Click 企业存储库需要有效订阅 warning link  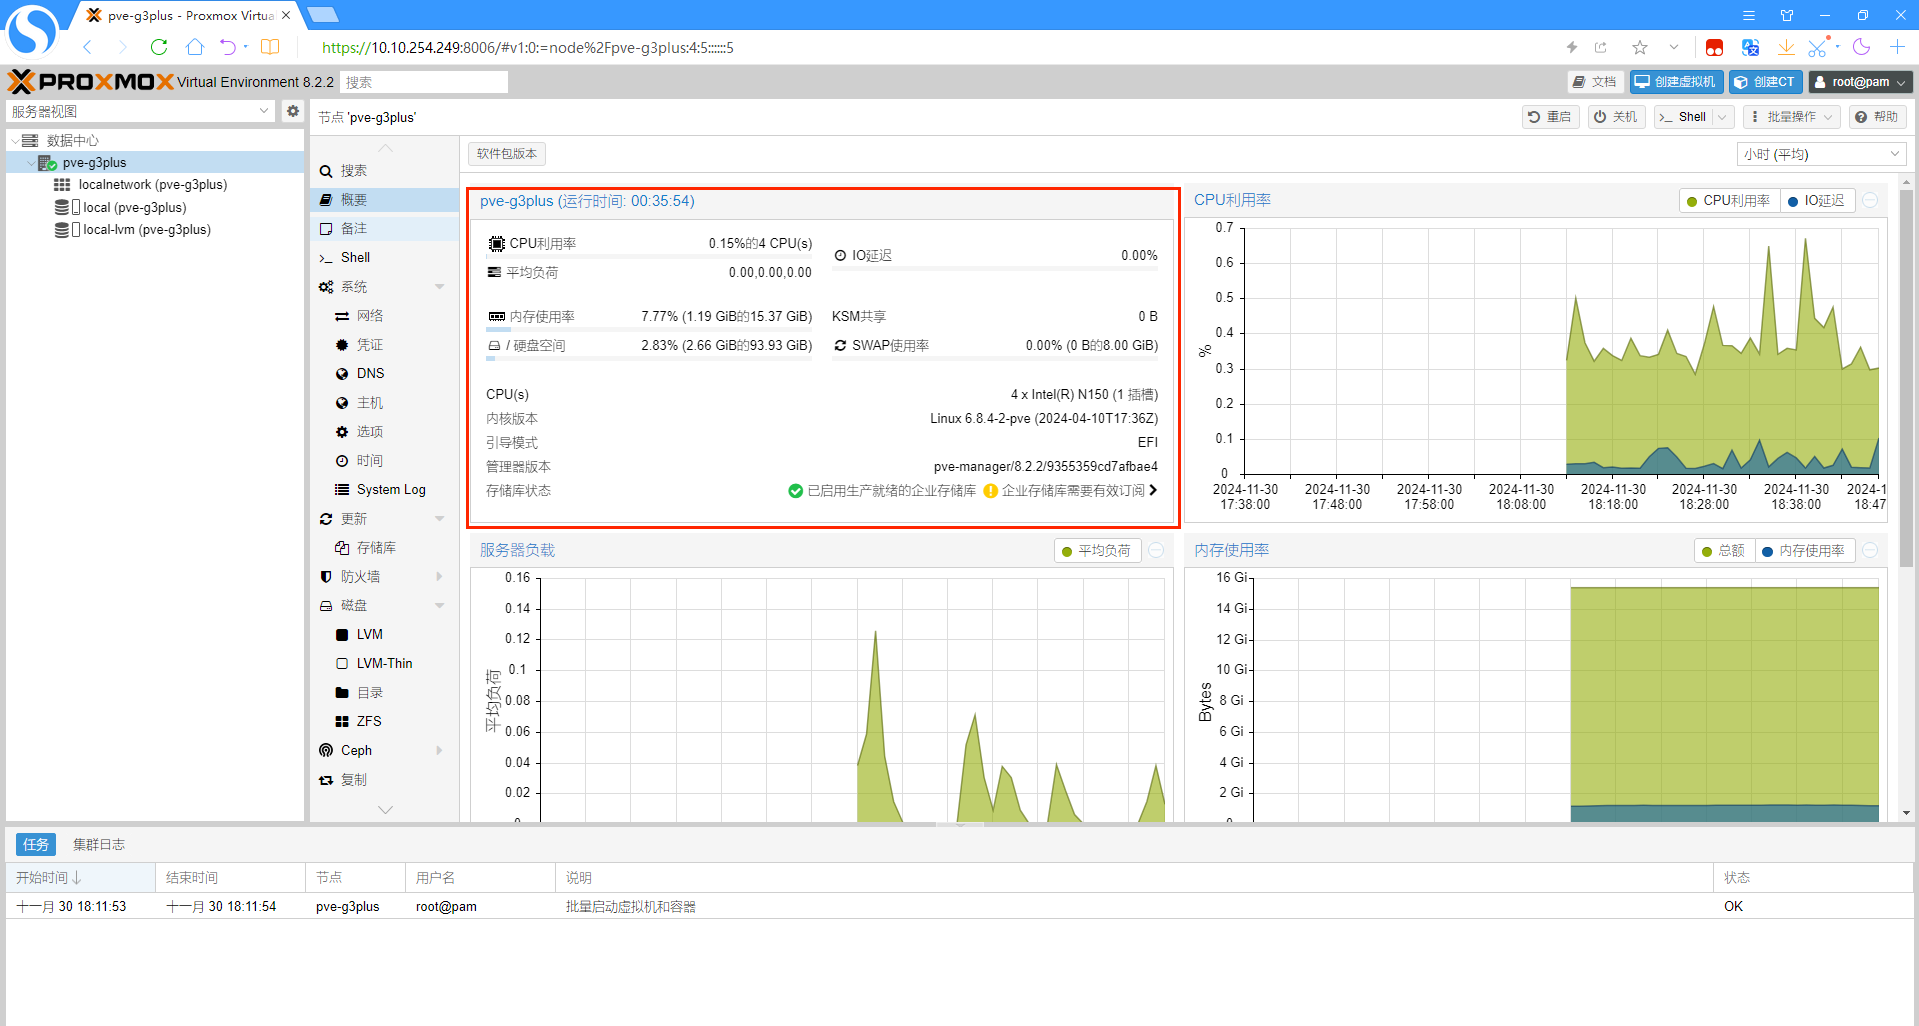(1071, 491)
